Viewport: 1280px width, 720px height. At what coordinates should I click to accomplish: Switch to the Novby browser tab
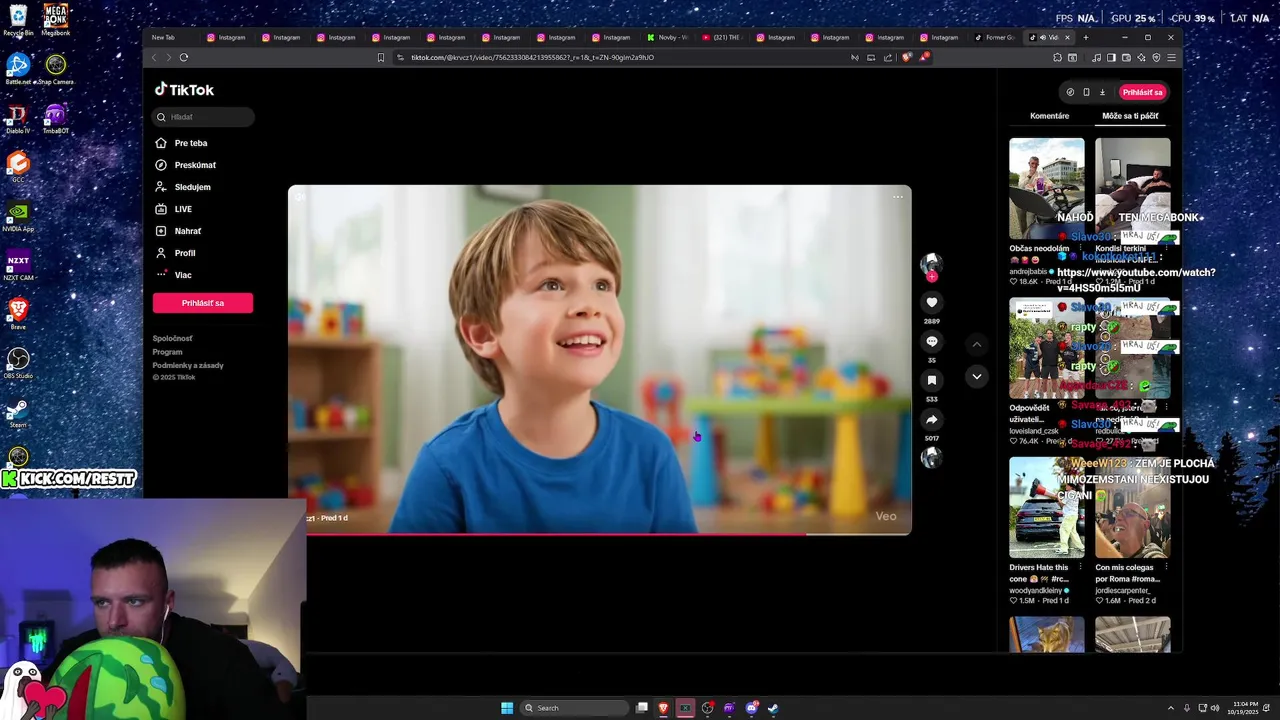coord(667,37)
